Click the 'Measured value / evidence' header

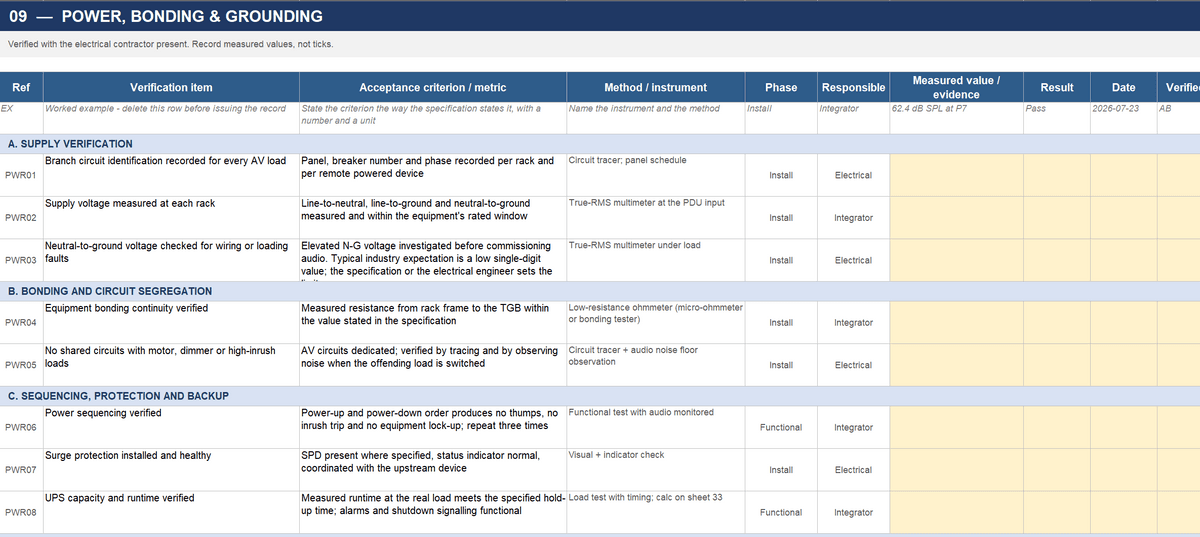click(x=956, y=87)
